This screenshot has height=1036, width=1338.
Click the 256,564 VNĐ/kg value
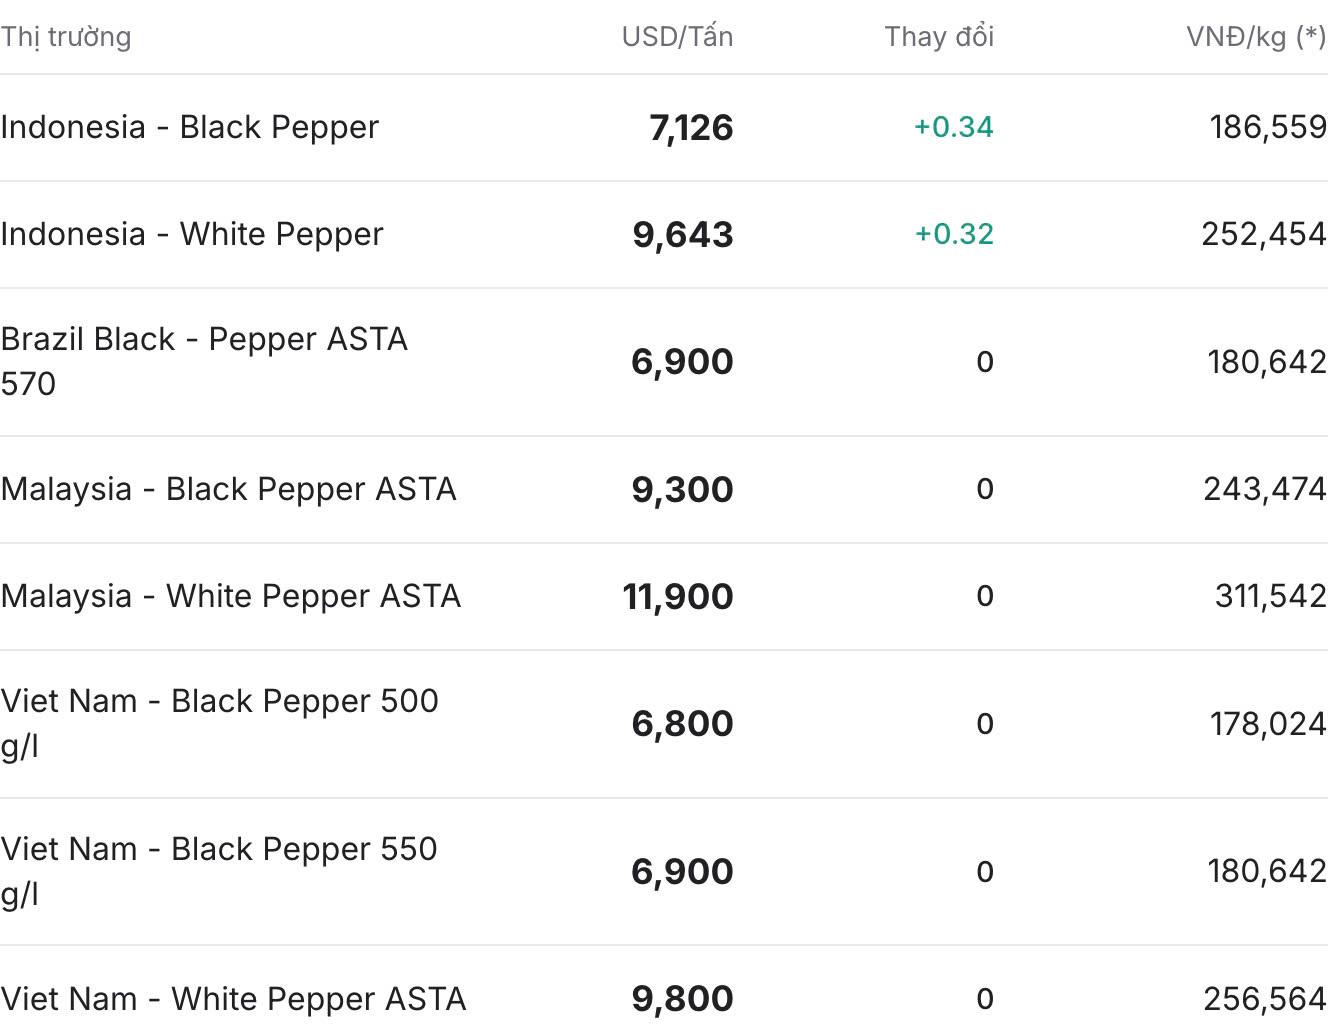1265,999
